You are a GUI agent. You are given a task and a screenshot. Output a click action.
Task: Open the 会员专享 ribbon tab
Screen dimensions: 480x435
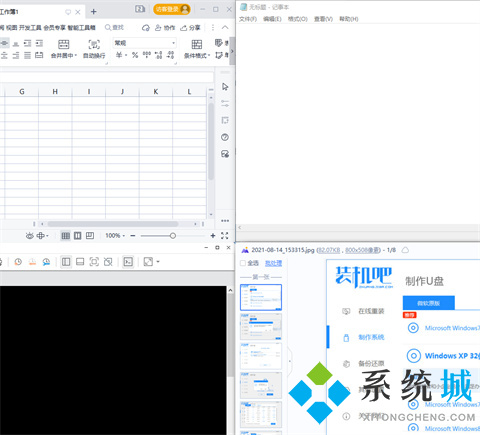click(x=55, y=28)
